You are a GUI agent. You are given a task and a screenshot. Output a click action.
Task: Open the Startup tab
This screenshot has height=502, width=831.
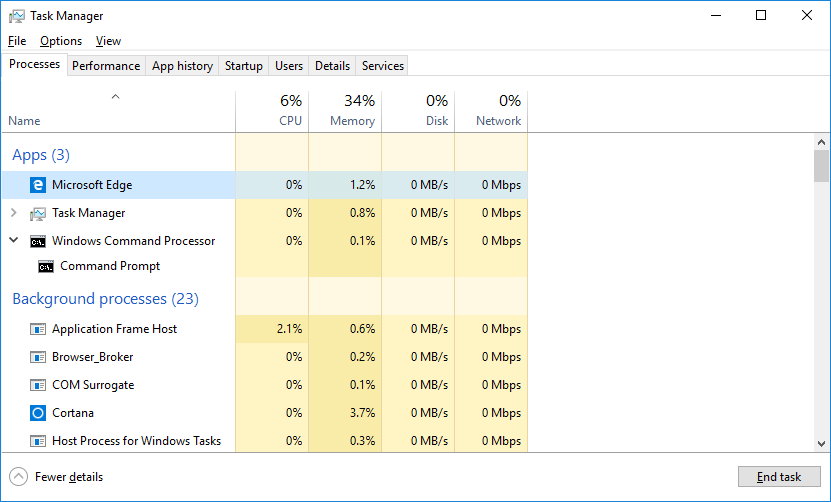tap(244, 66)
